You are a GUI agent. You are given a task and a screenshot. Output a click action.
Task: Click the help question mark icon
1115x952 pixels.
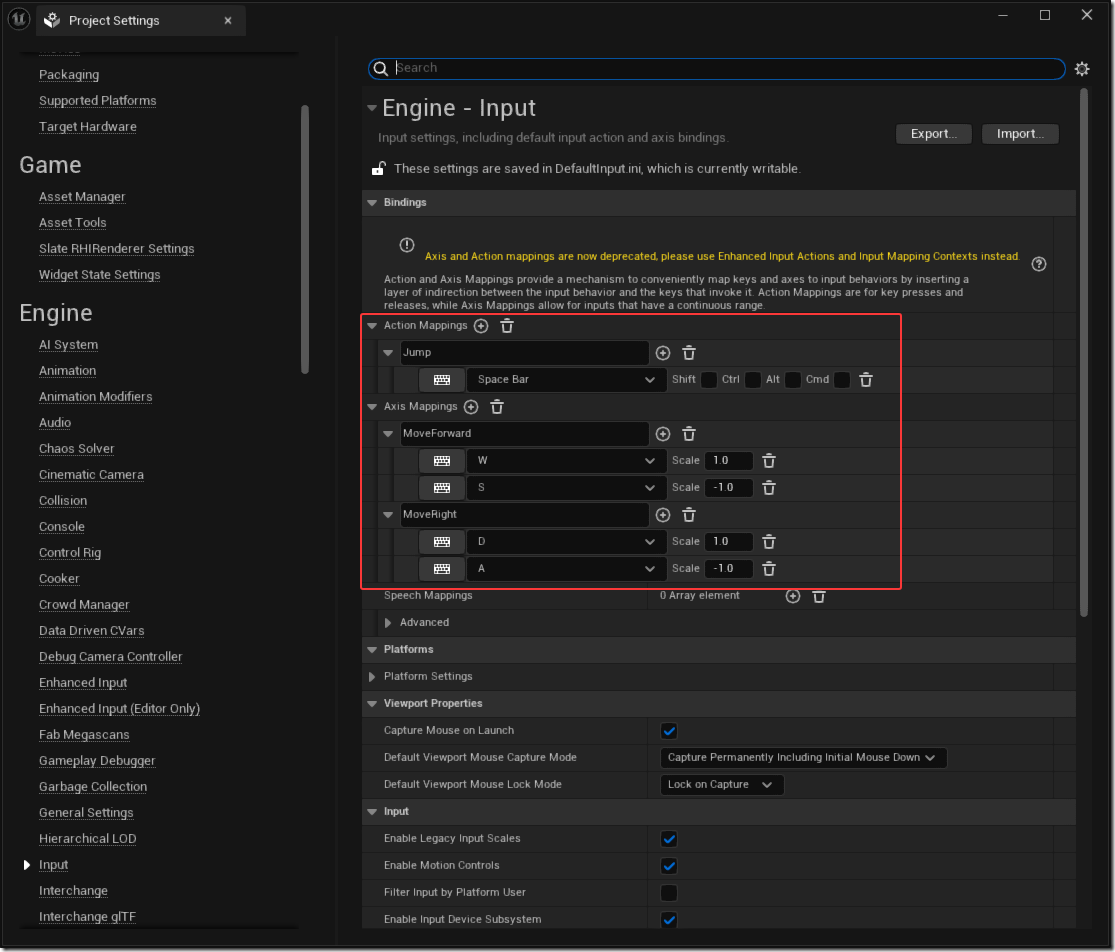coord(1039,264)
